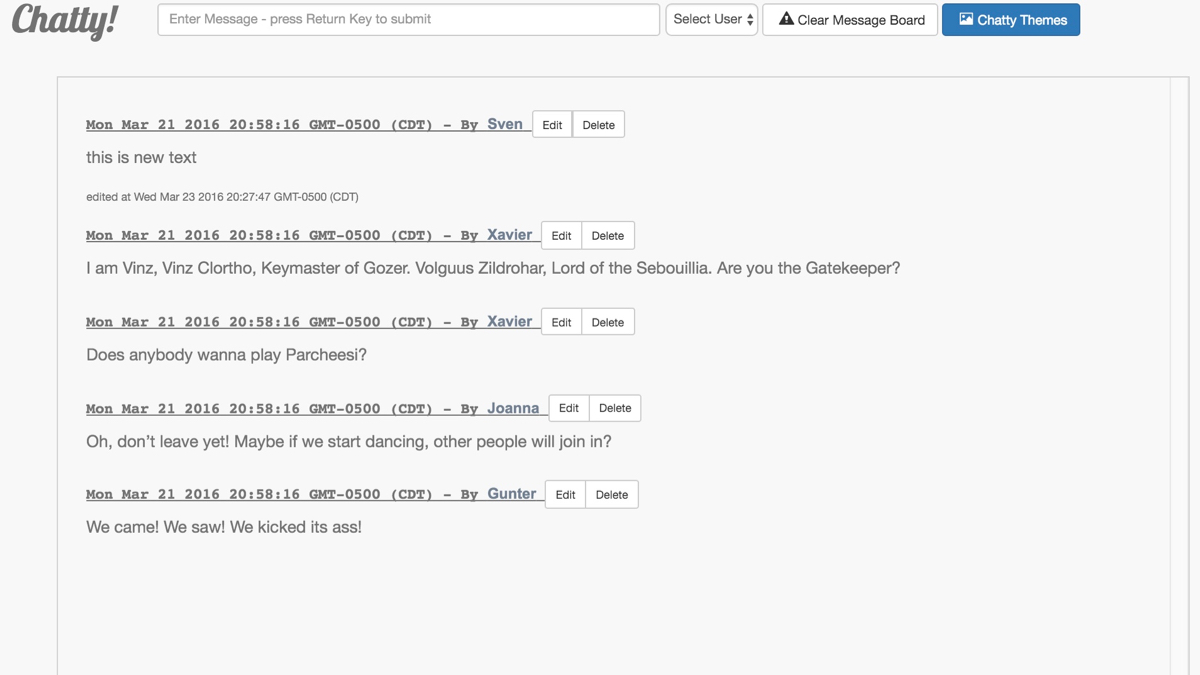Viewport: 1200px width, 675px height.
Task: Click the 'I am Vinz, Vinz Clortho' message text
Action: [493, 268]
